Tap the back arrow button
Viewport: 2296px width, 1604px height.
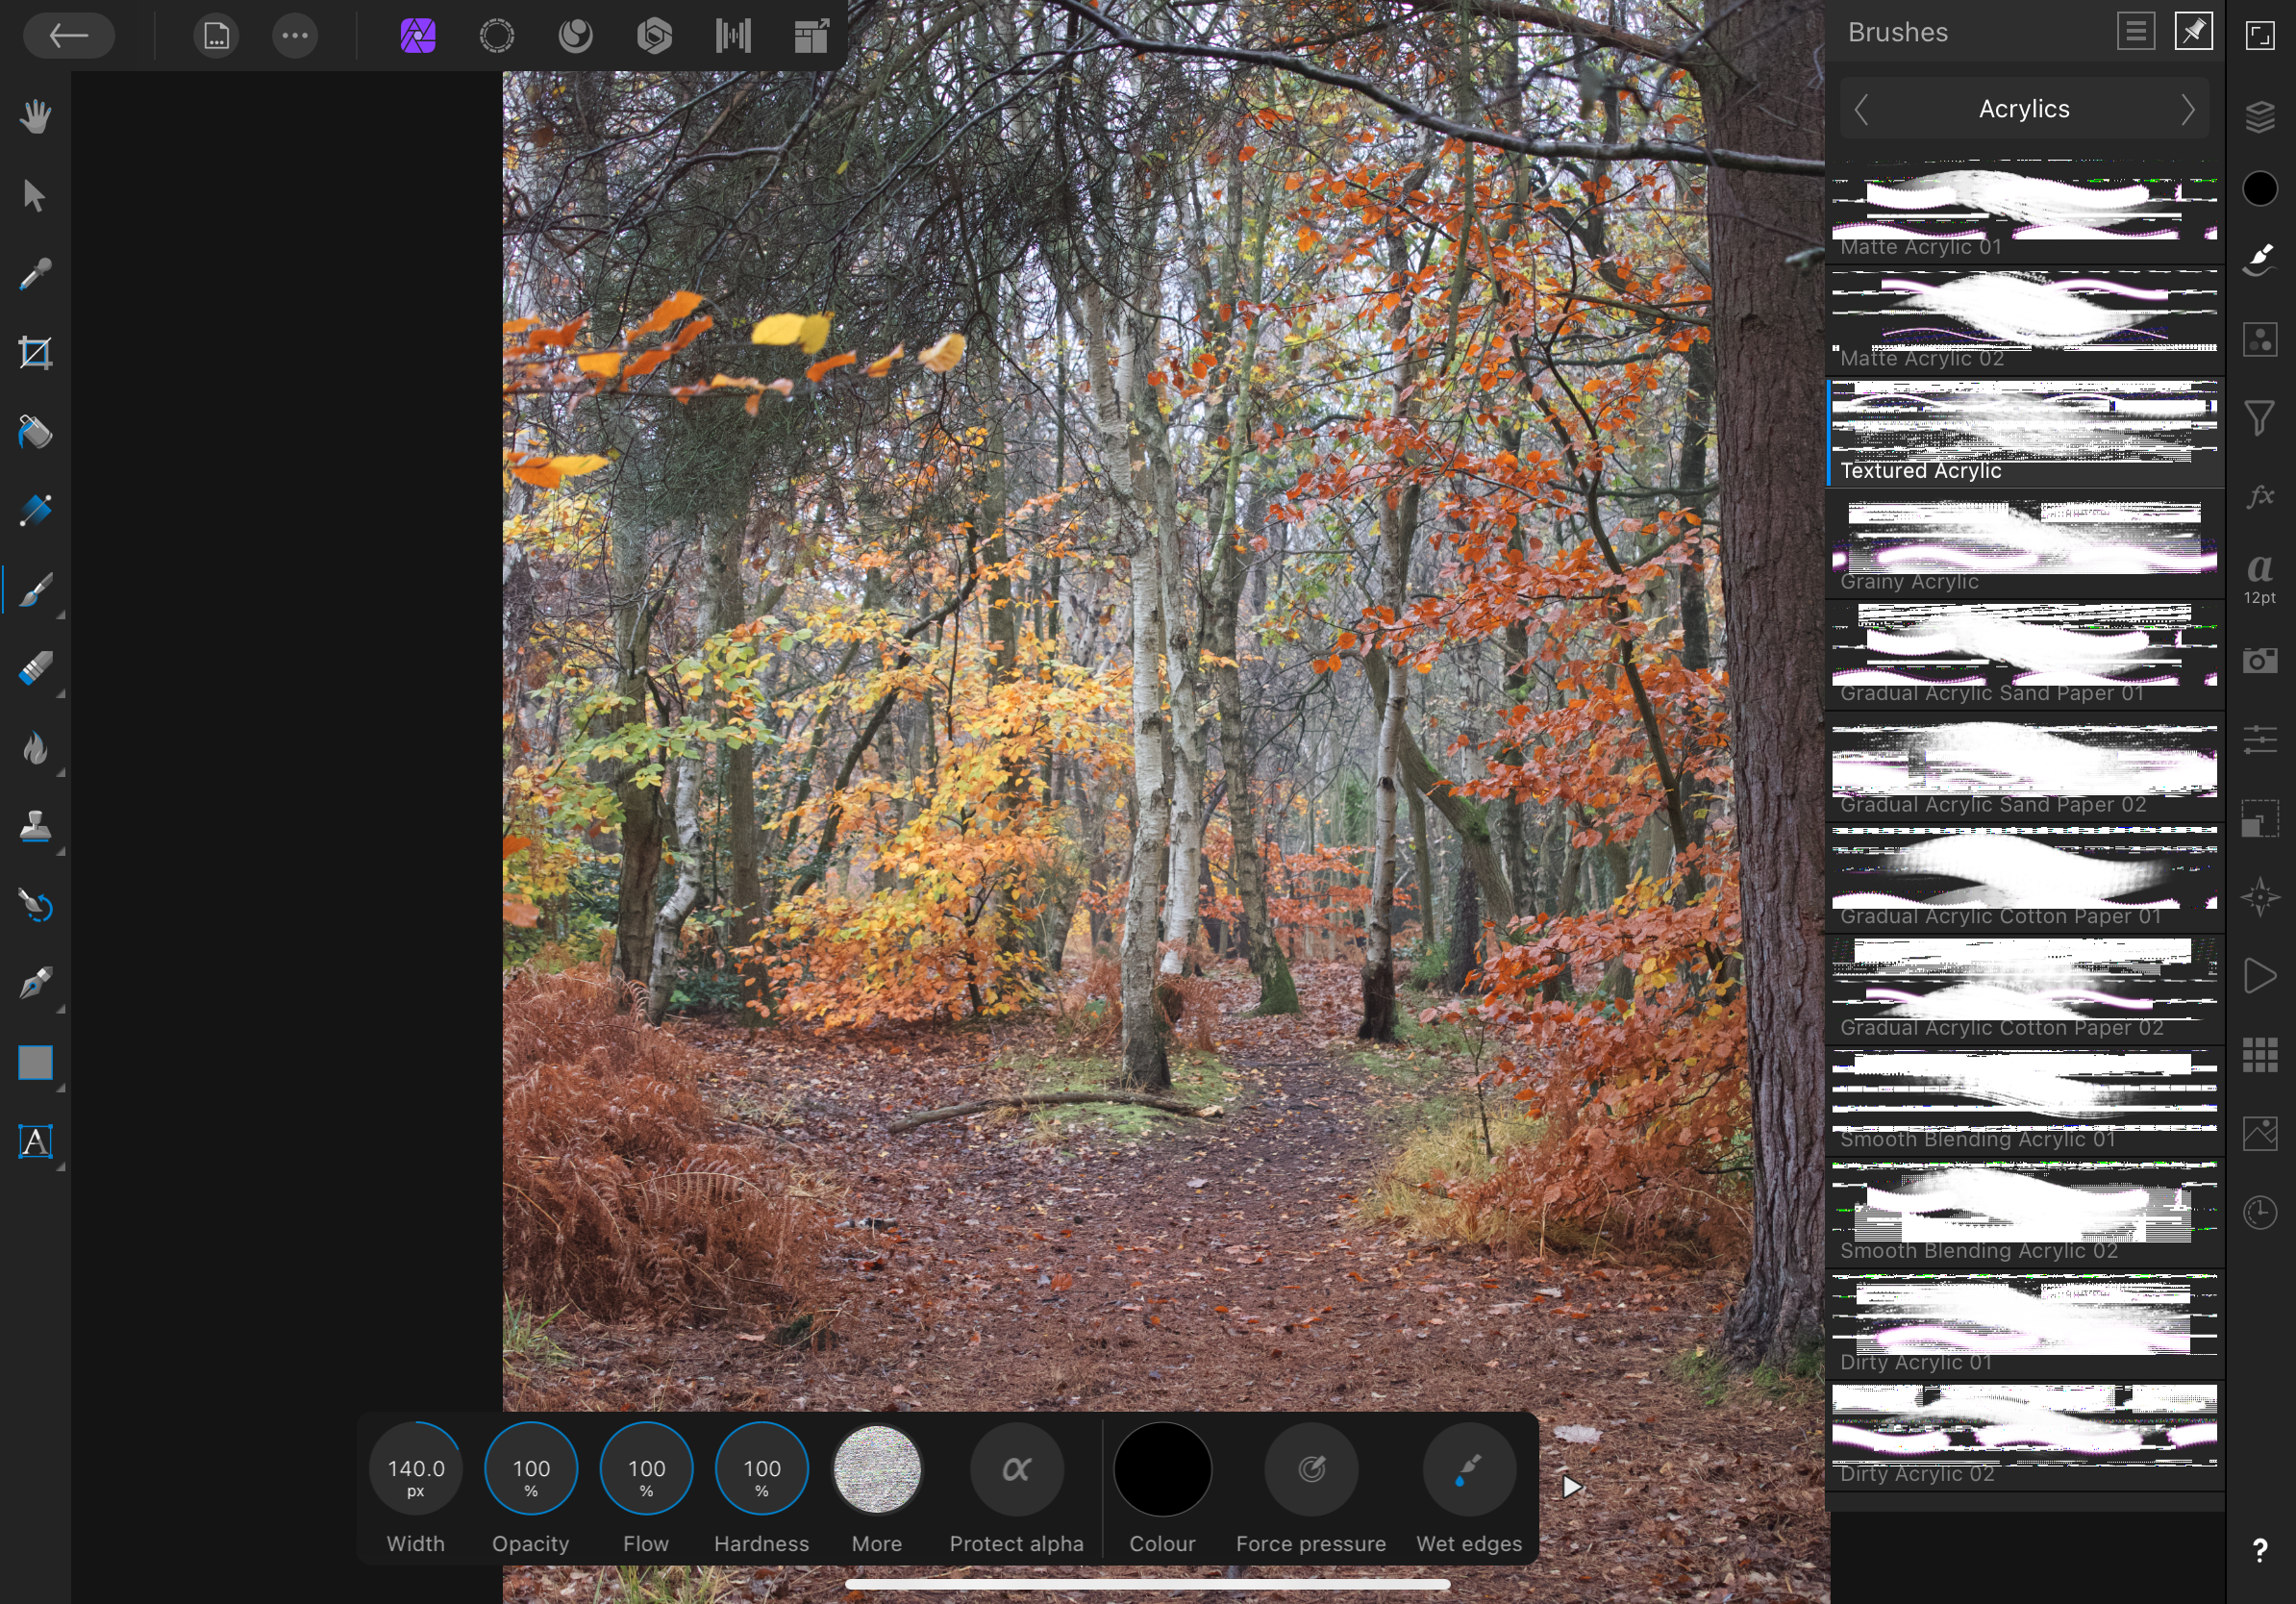69,37
